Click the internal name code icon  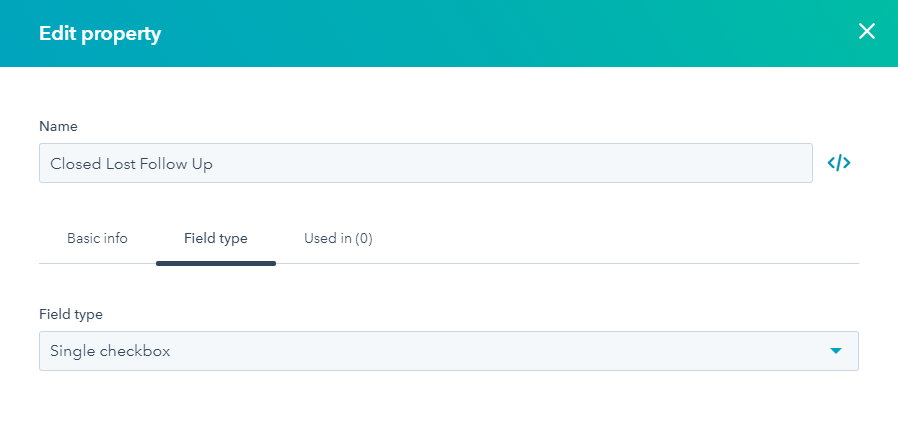pos(839,163)
